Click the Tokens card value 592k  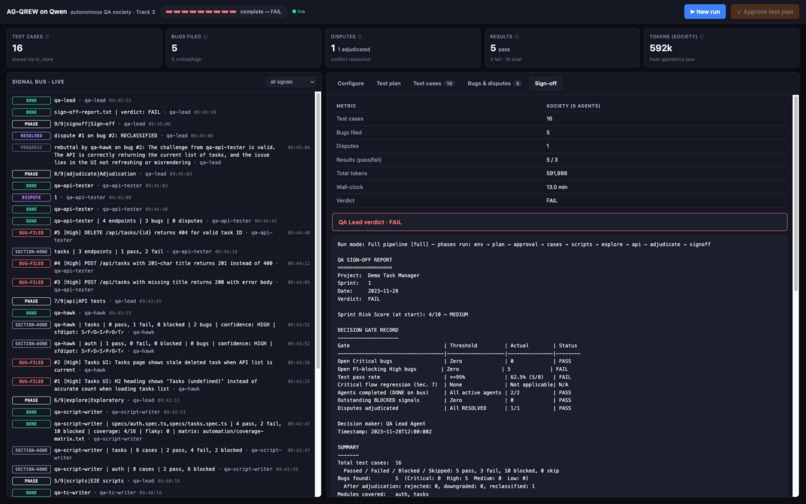point(661,48)
